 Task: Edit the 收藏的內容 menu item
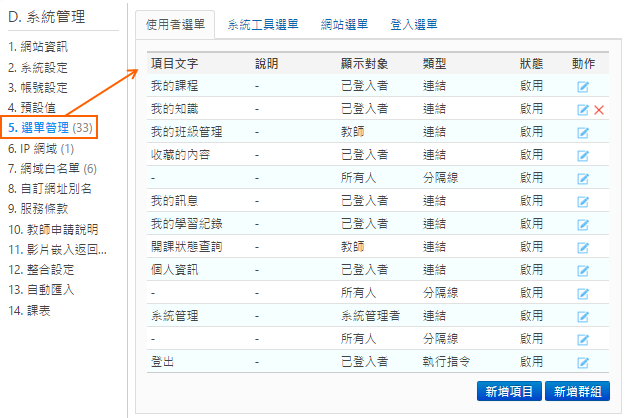583,155
